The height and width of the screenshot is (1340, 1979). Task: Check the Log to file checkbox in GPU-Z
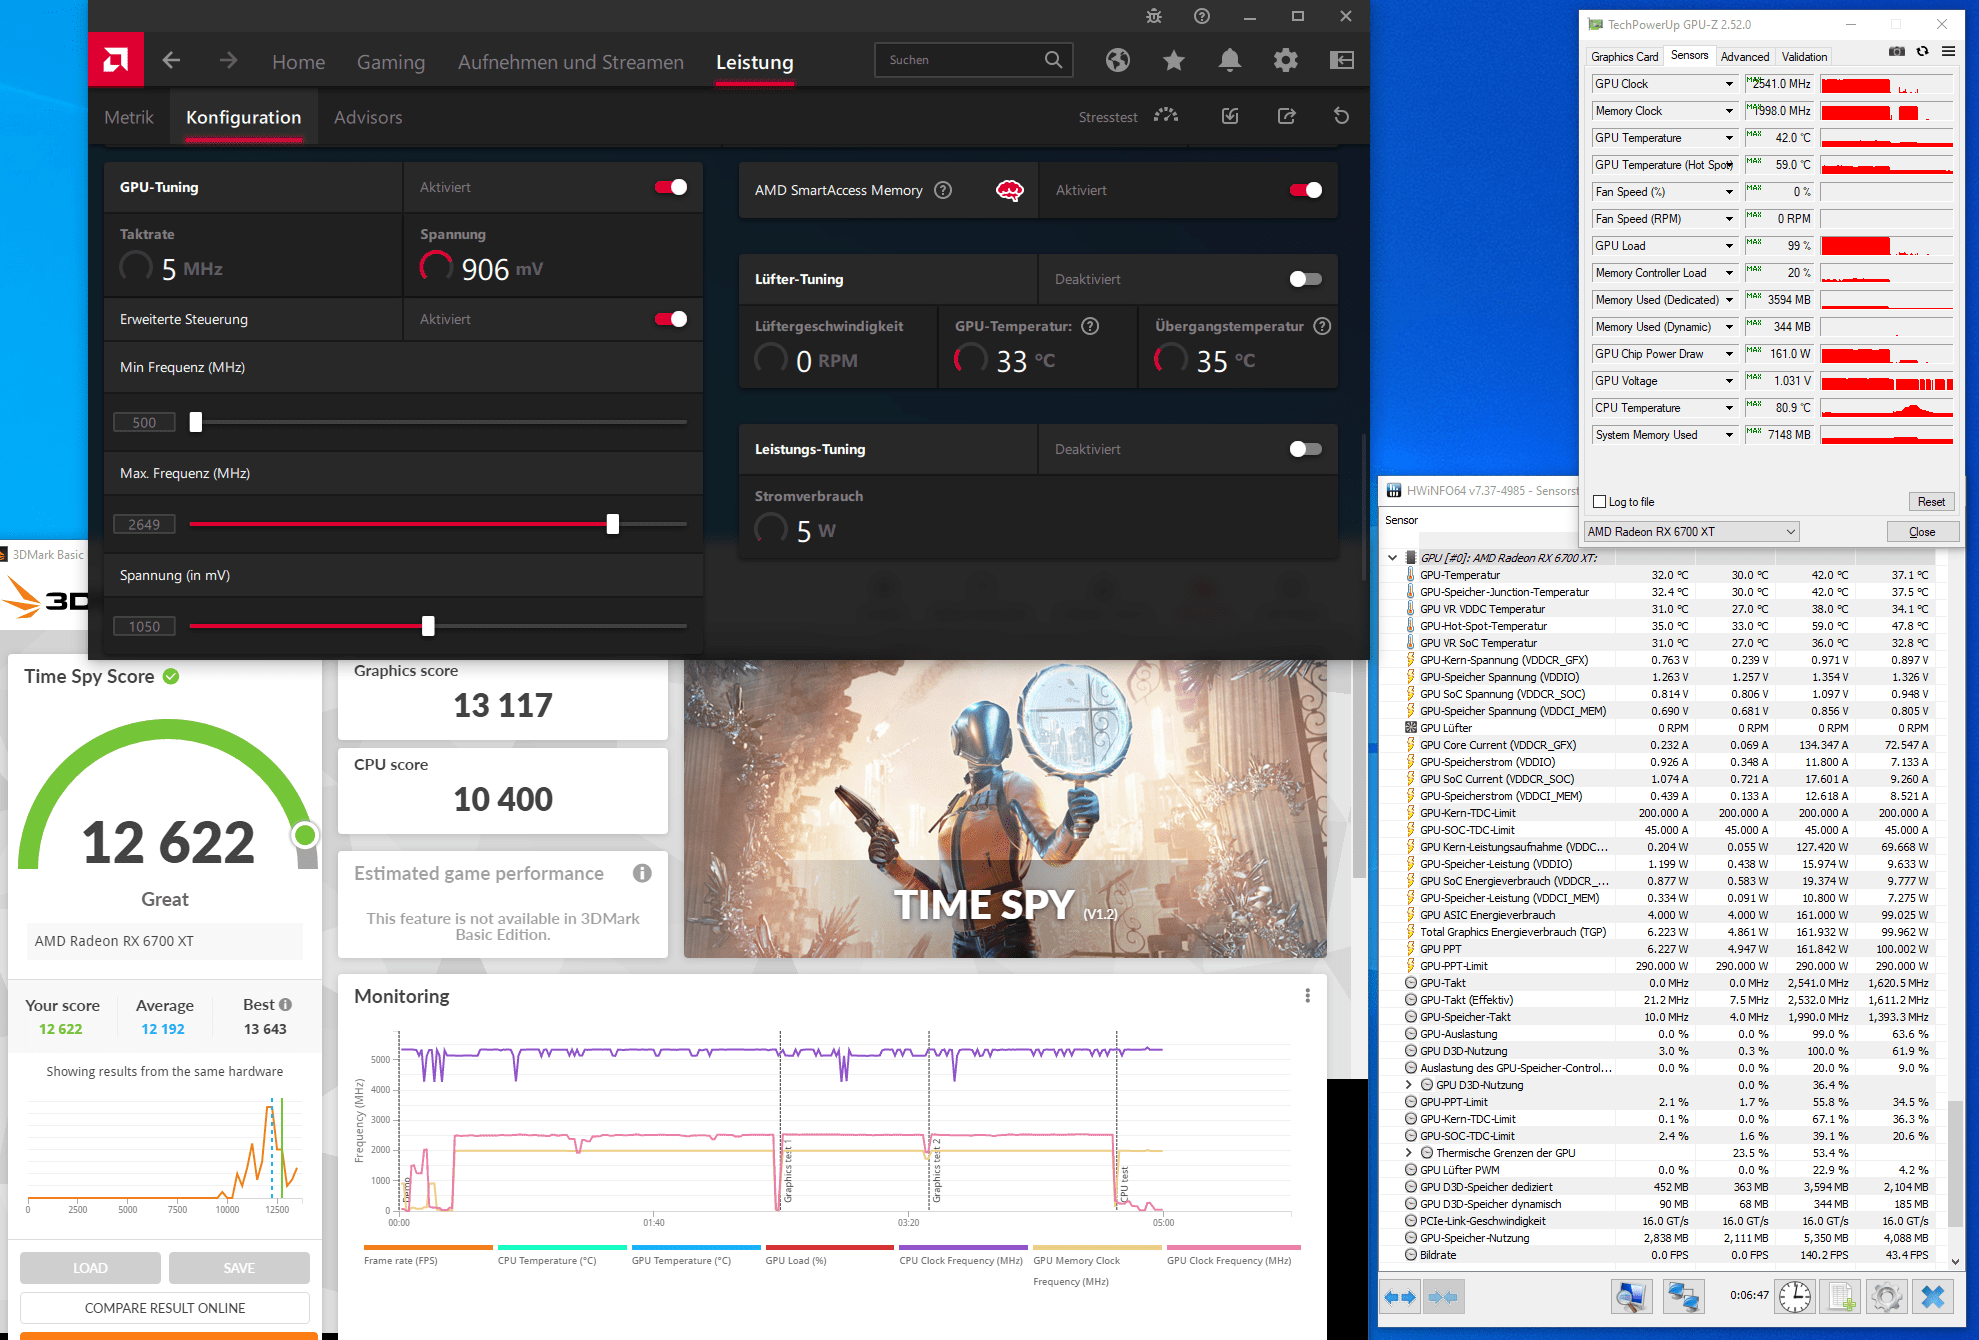click(x=1600, y=502)
